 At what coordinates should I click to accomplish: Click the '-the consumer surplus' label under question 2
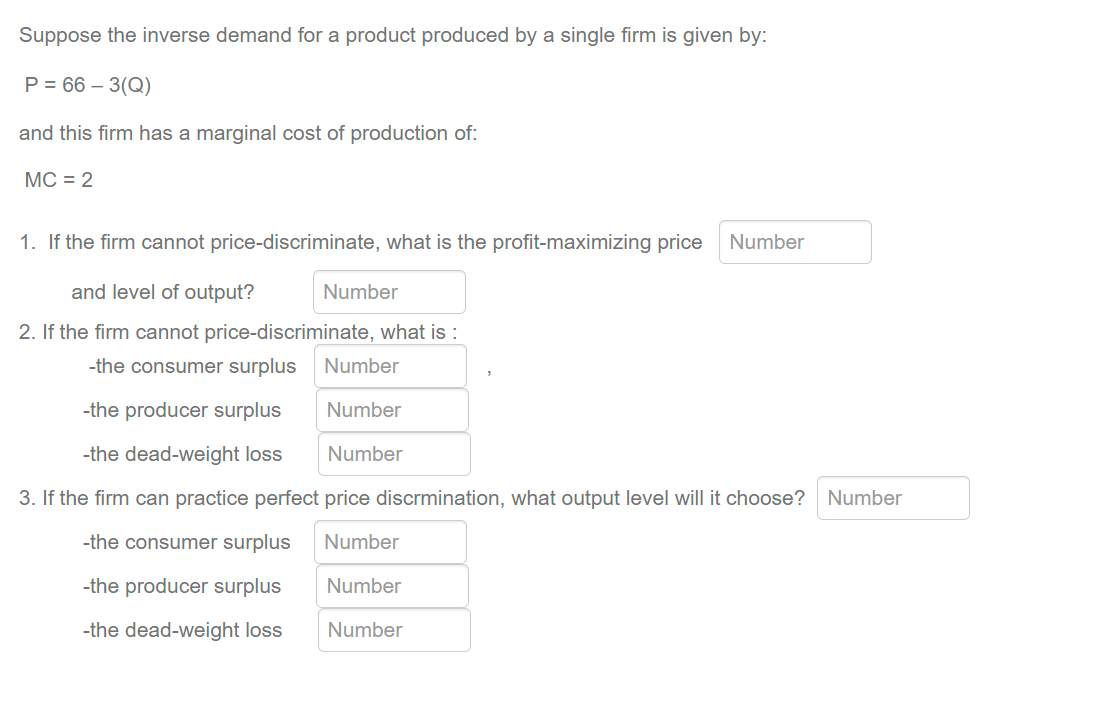(x=192, y=366)
